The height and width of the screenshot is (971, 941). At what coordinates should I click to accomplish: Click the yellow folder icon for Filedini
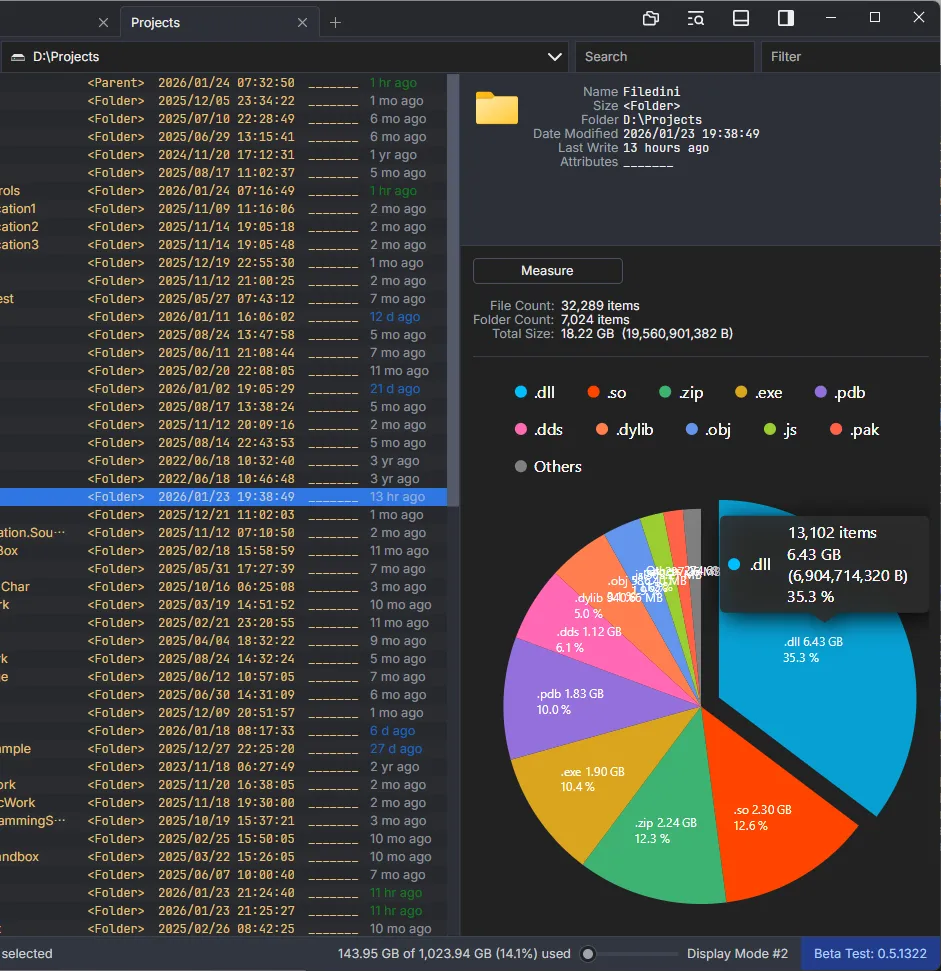point(497,108)
